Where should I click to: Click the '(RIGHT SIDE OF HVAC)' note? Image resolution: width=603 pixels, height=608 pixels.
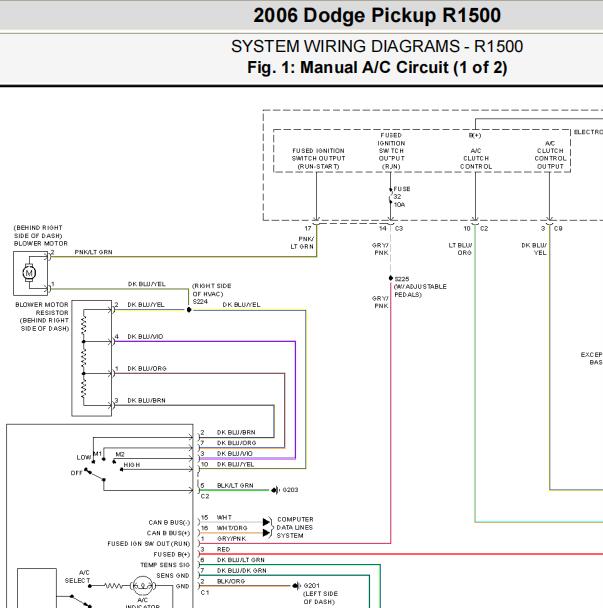click(x=212, y=290)
